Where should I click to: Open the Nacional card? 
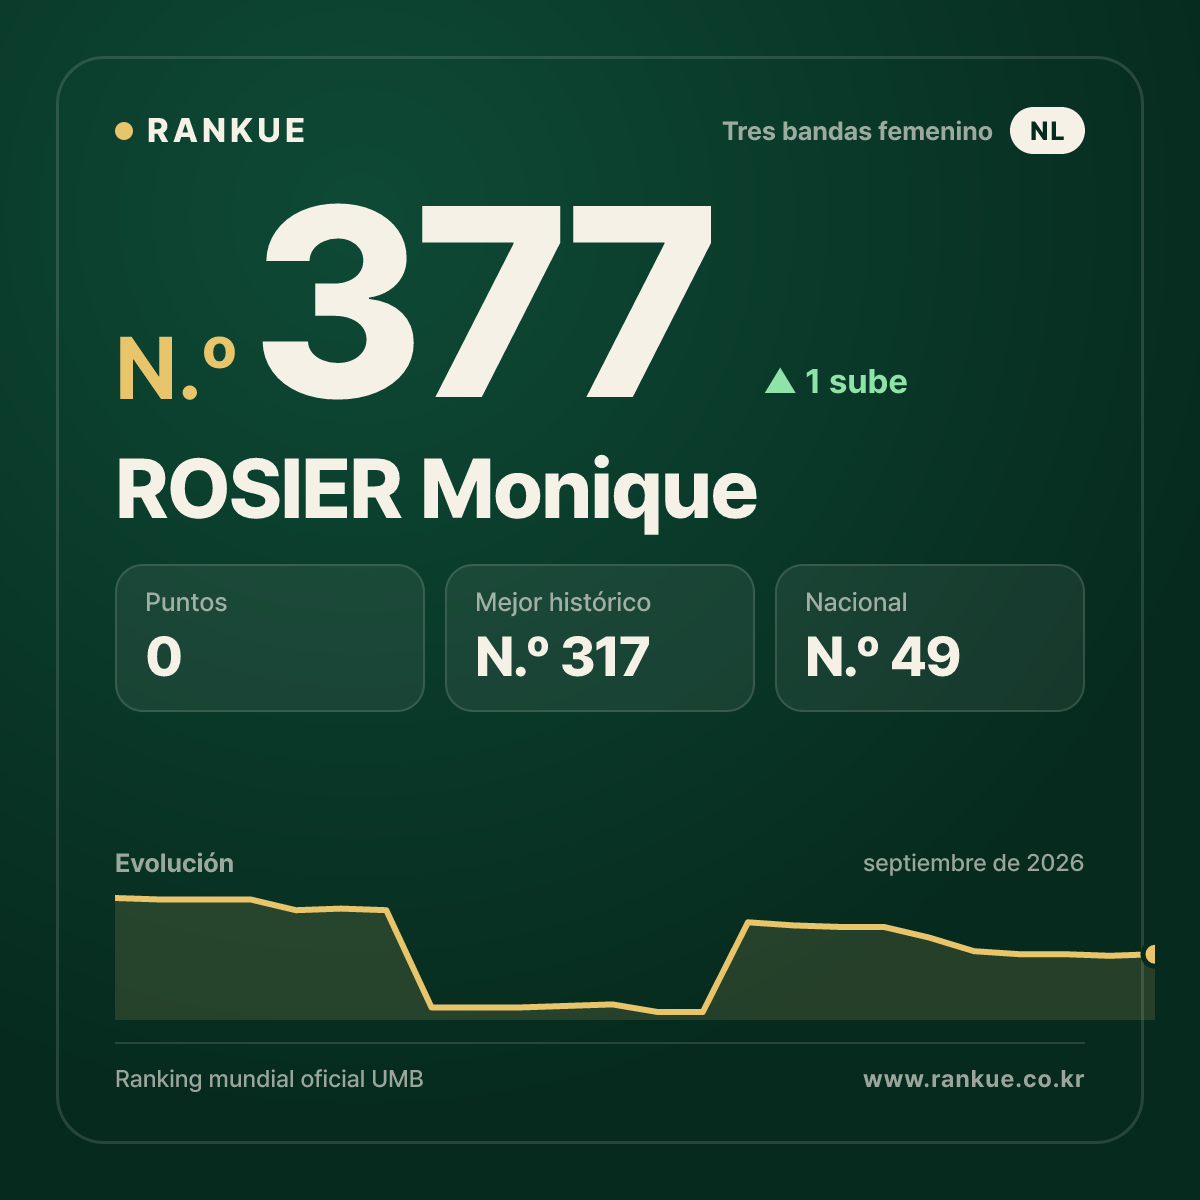click(930, 638)
